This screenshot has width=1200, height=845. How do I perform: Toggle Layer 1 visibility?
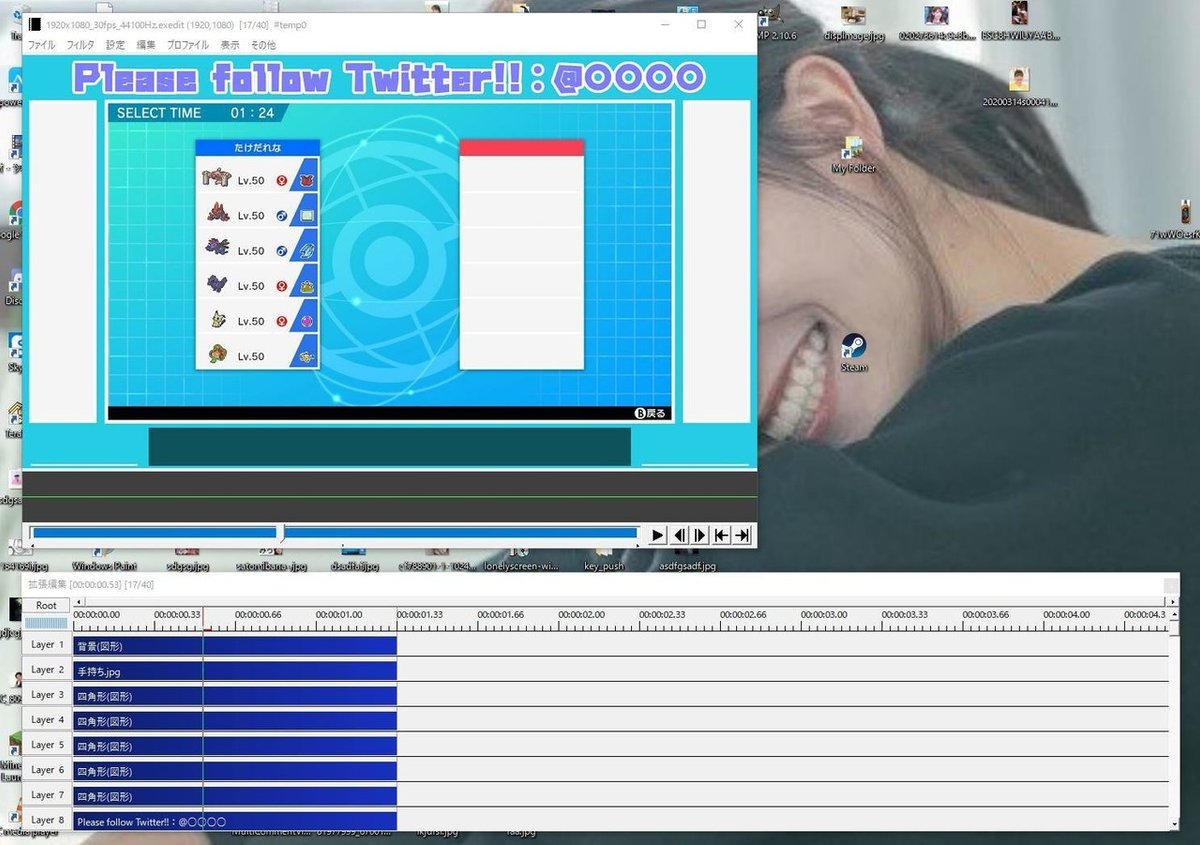(x=47, y=645)
